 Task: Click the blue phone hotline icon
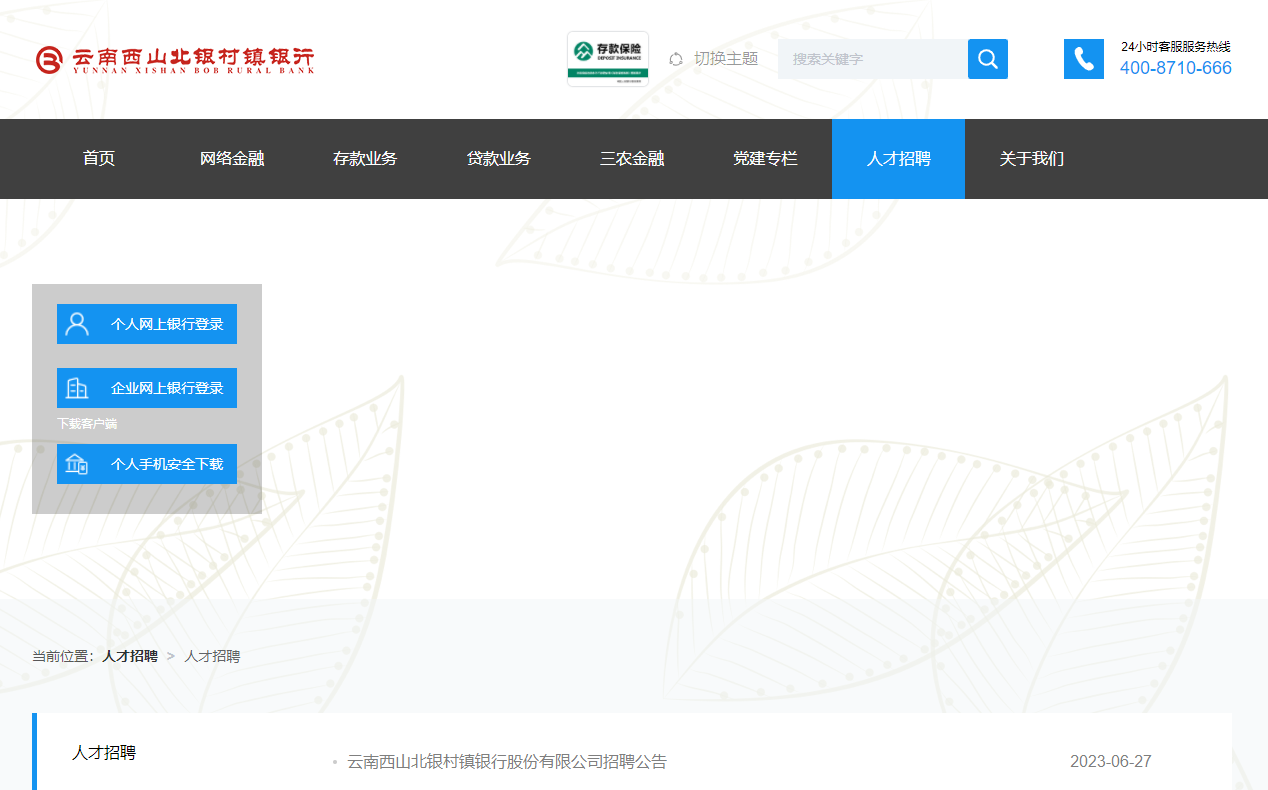pyautogui.click(x=1083, y=59)
